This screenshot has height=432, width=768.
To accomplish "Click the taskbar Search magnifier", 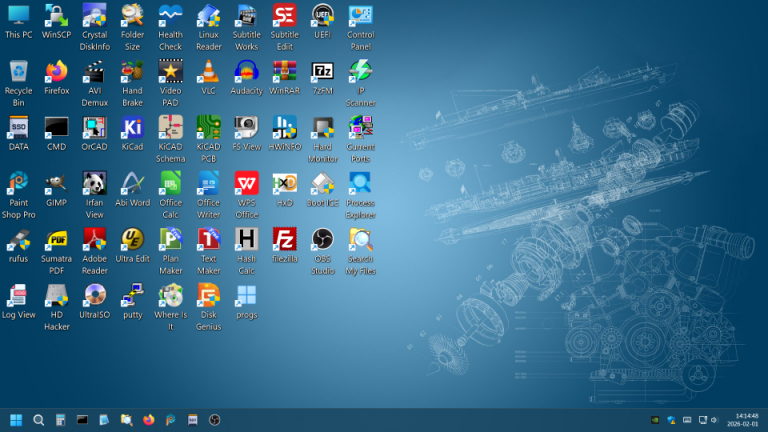I will 38,420.
